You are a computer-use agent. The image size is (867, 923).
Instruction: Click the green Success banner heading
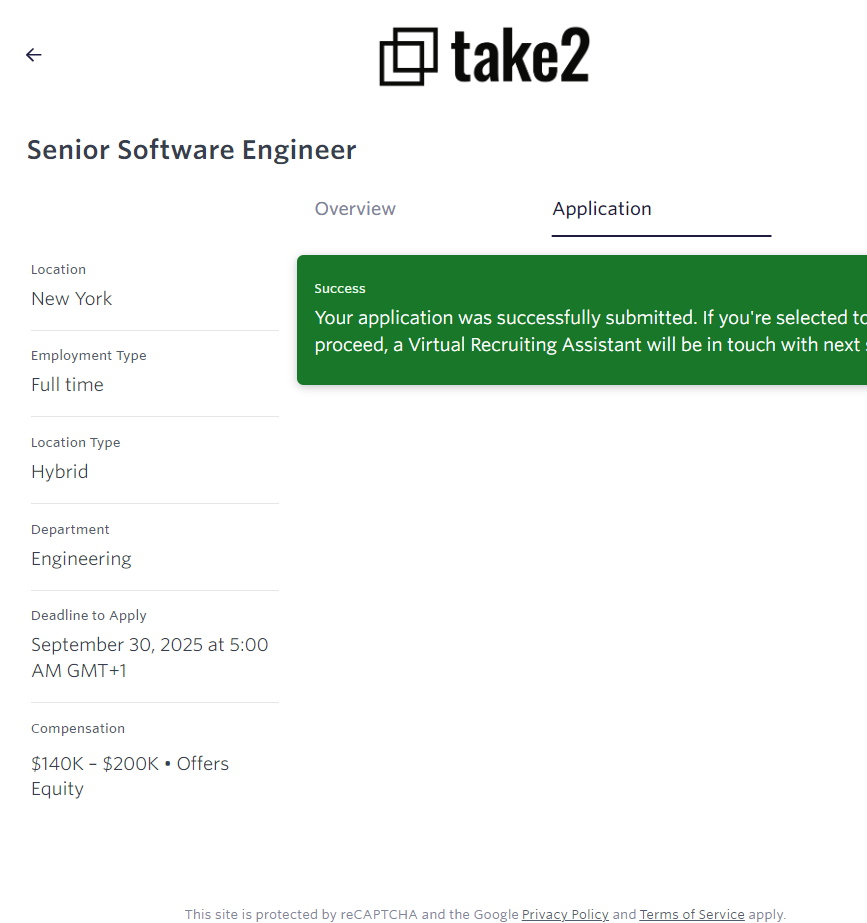pyautogui.click(x=340, y=289)
